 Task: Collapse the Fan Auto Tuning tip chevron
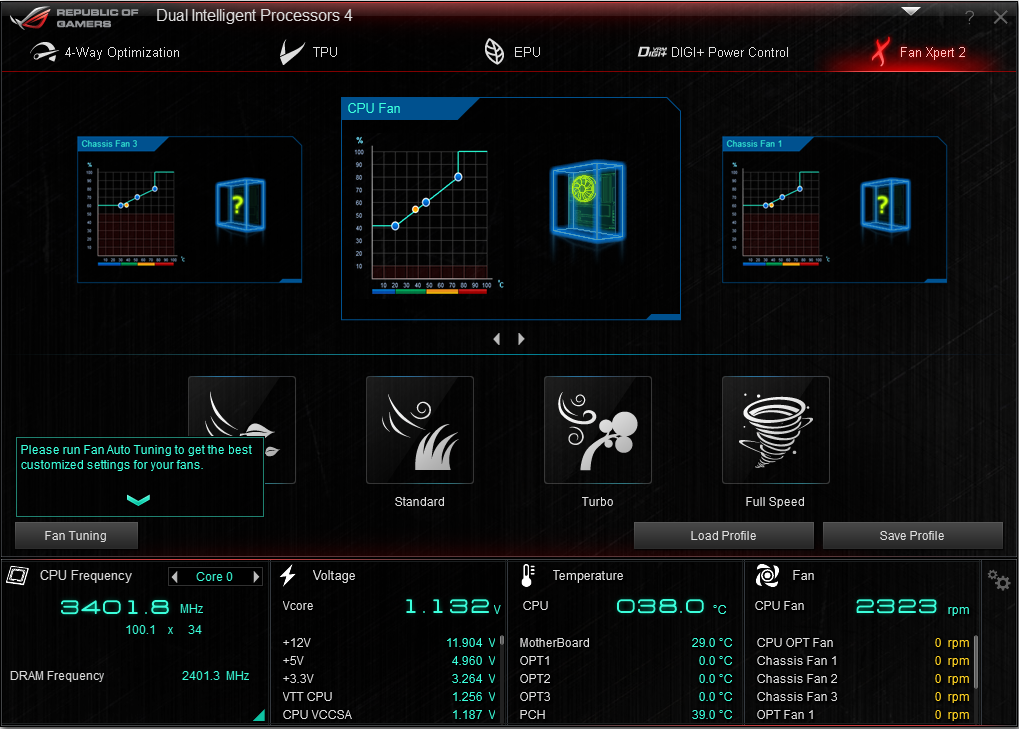pyautogui.click(x=139, y=500)
